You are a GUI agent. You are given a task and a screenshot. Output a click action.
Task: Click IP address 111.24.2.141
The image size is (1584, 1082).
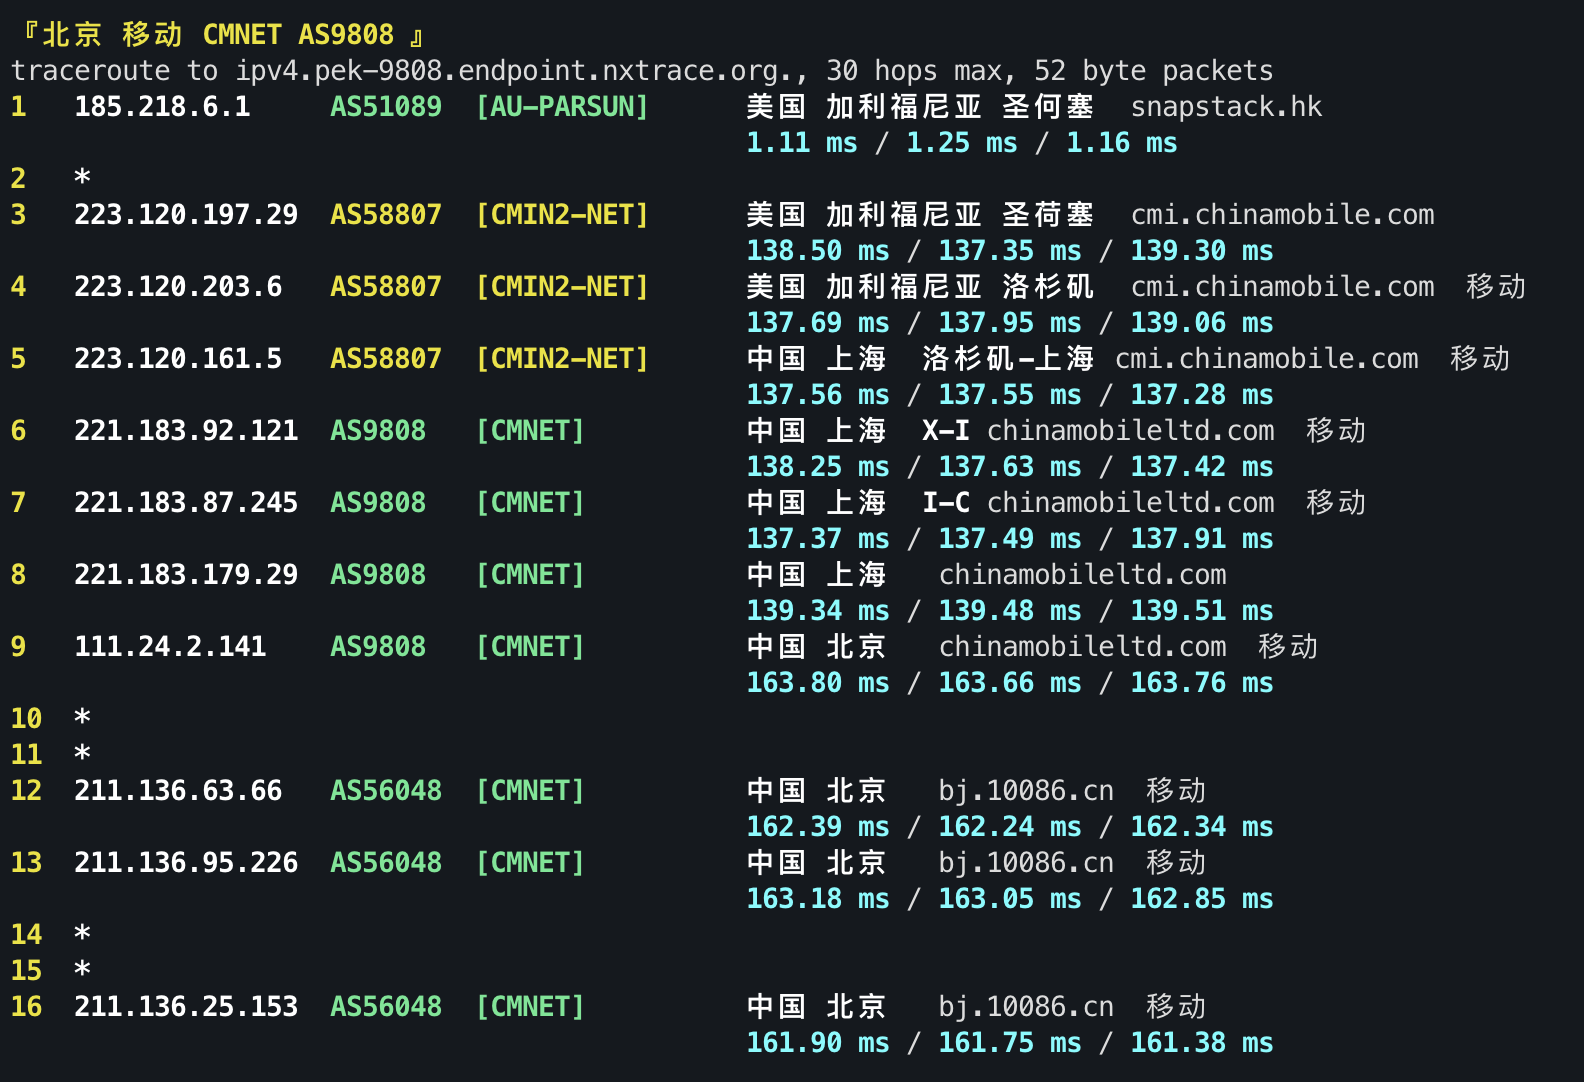point(170,647)
